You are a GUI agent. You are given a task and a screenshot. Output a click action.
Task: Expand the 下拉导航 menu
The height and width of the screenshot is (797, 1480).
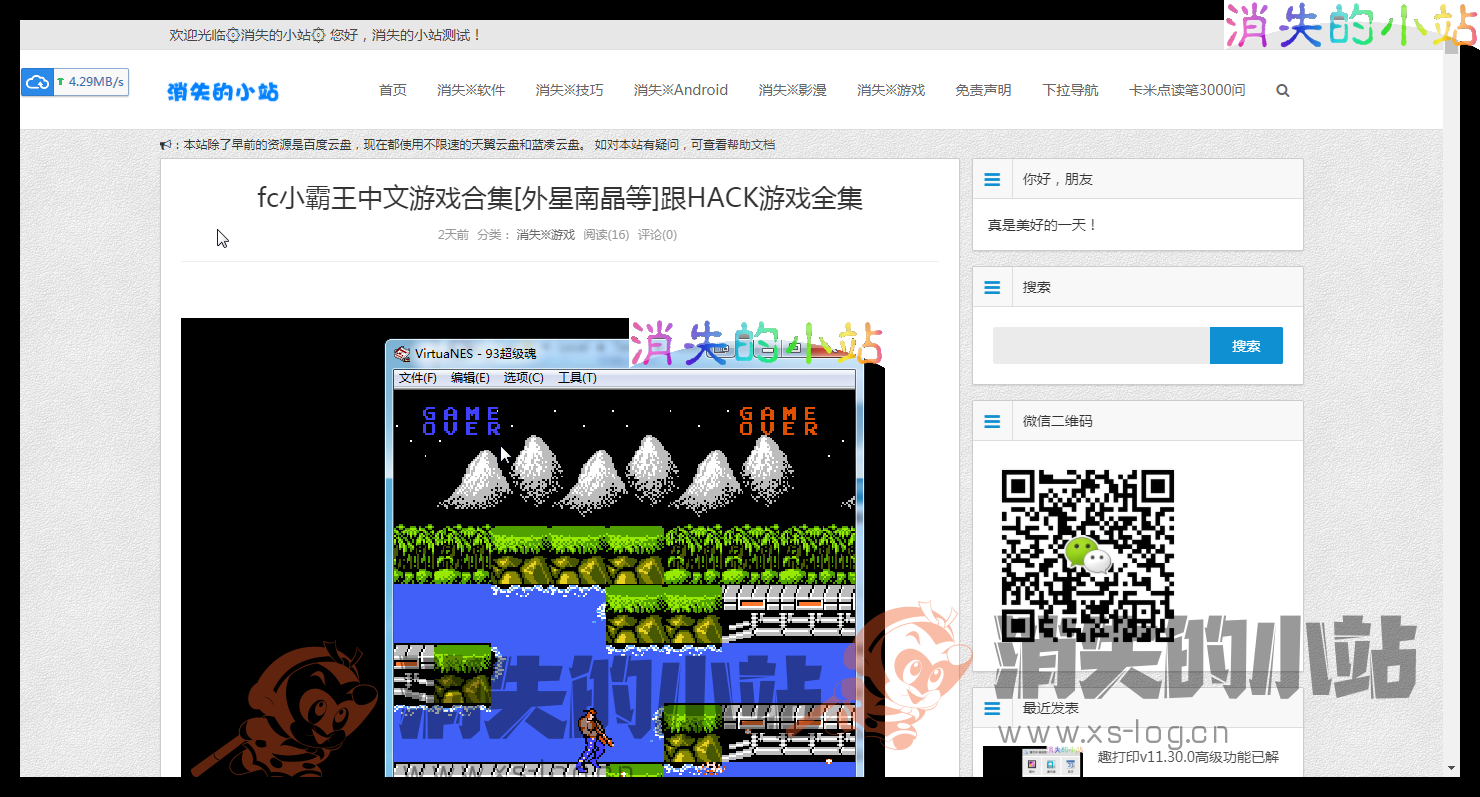pos(1070,90)
